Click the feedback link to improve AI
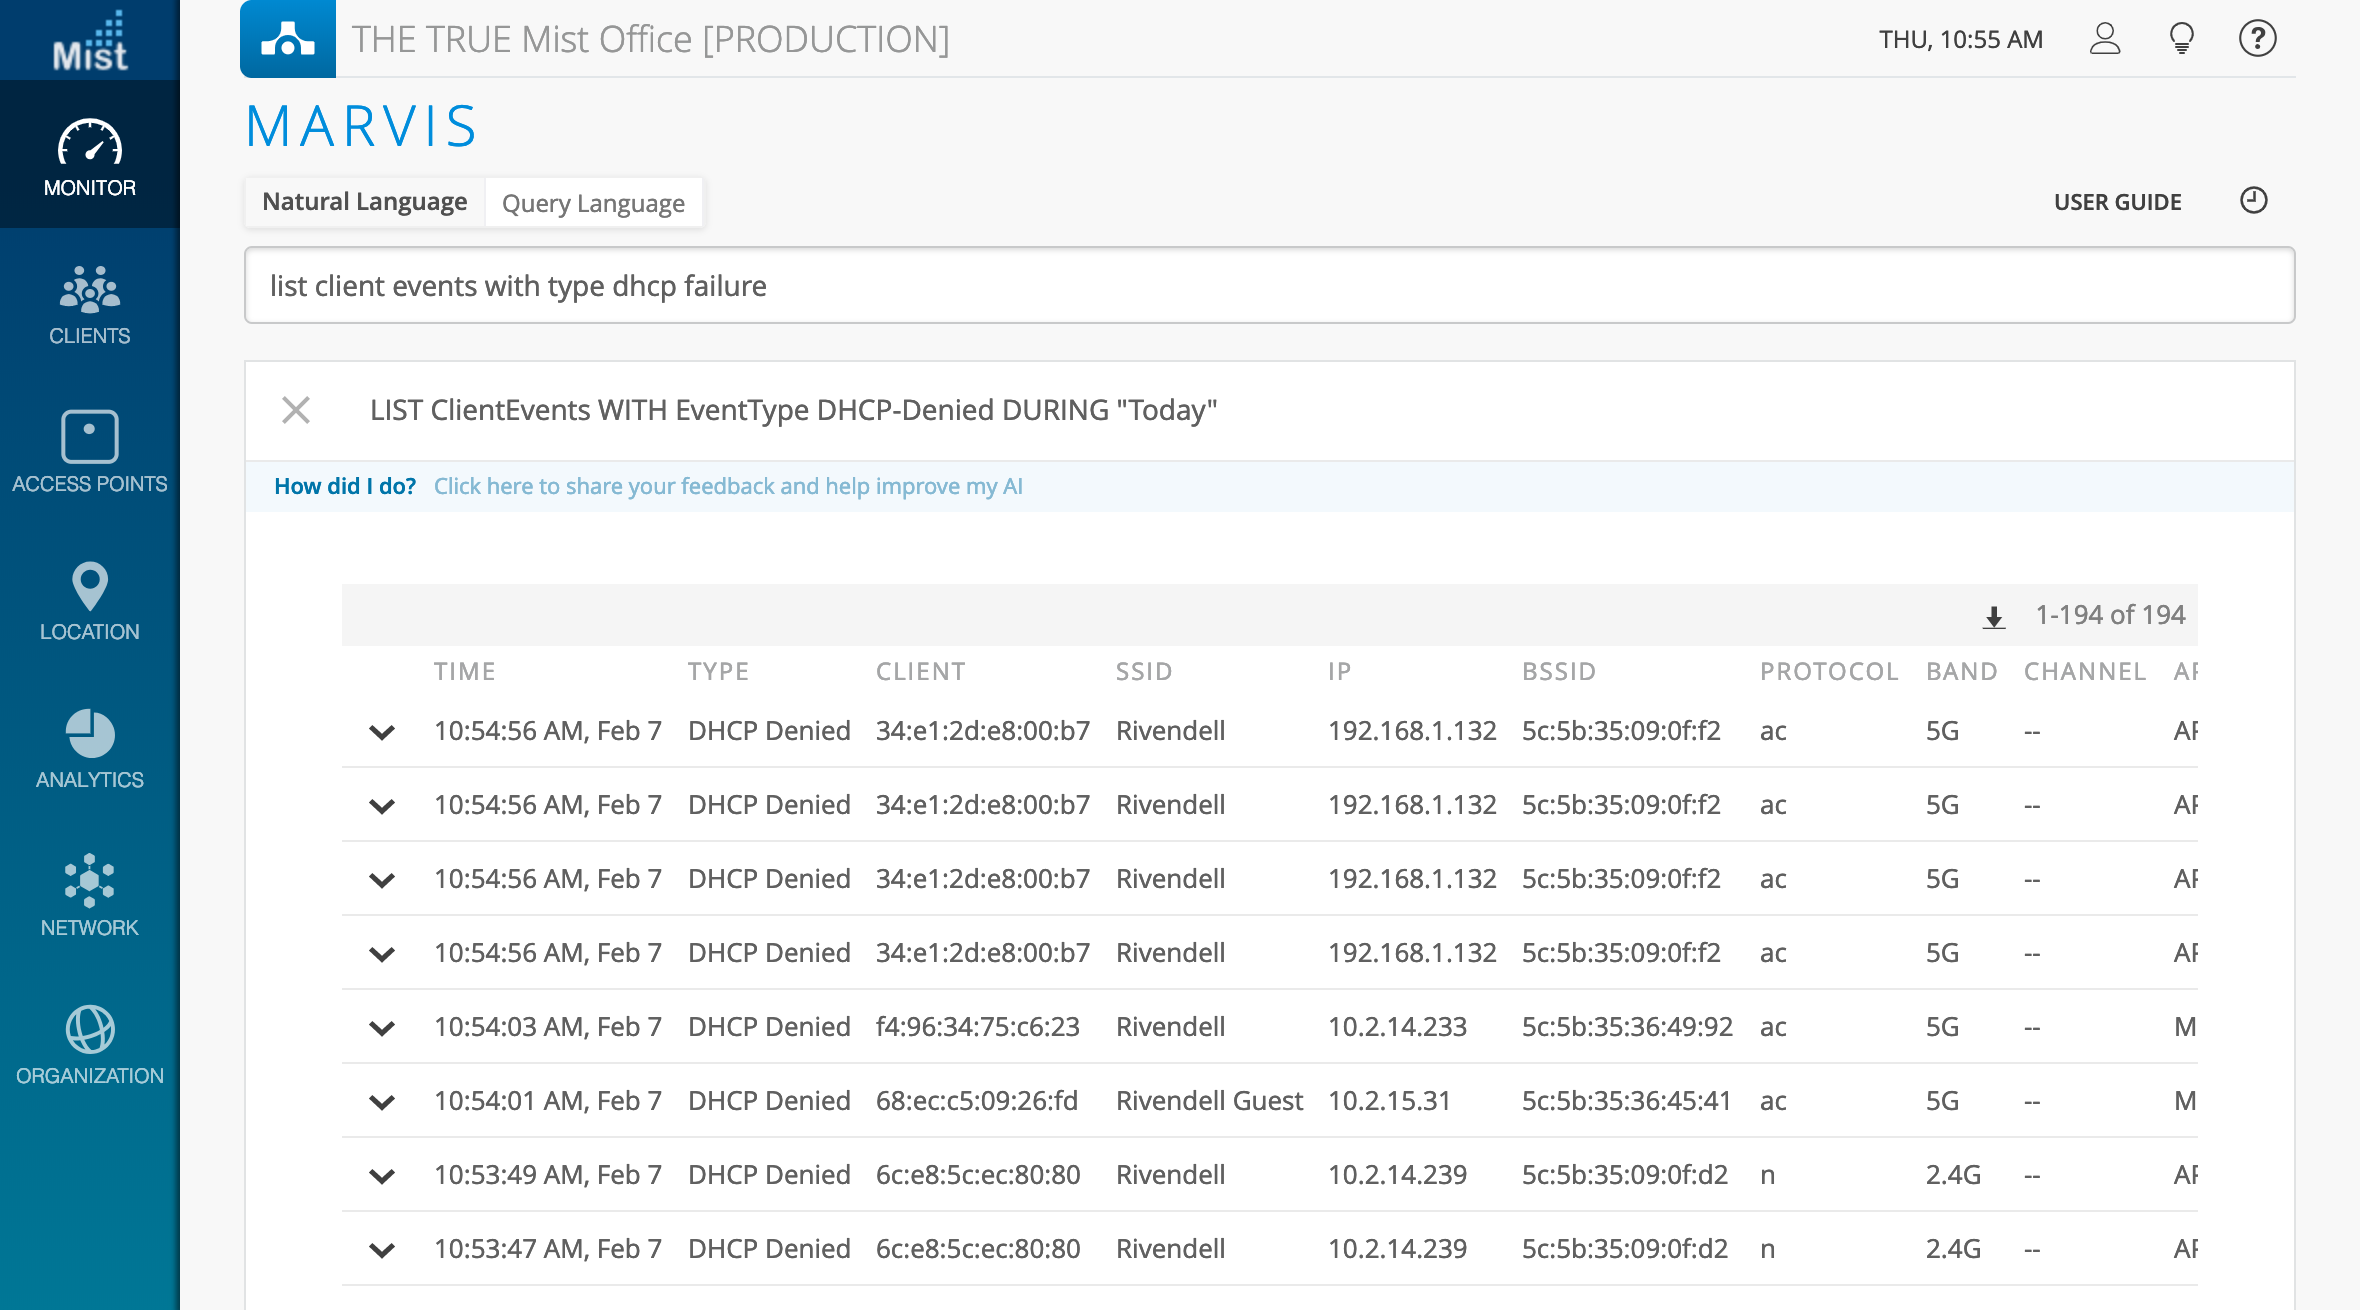 [x=728, y=486]
